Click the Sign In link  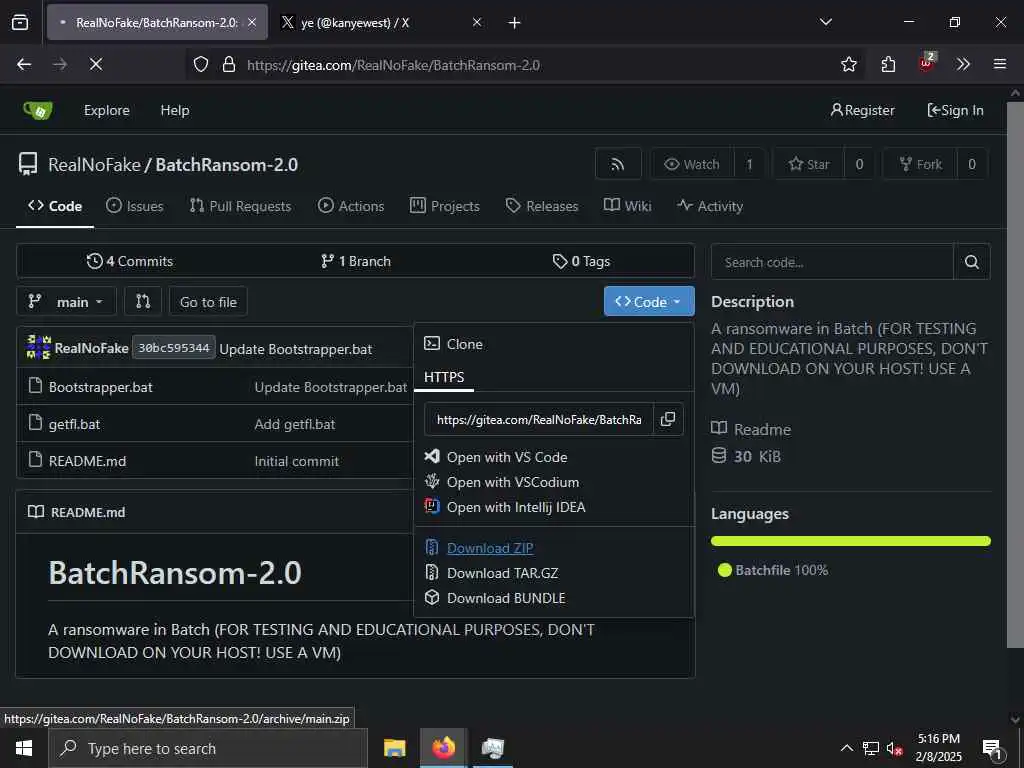(955, 110)
